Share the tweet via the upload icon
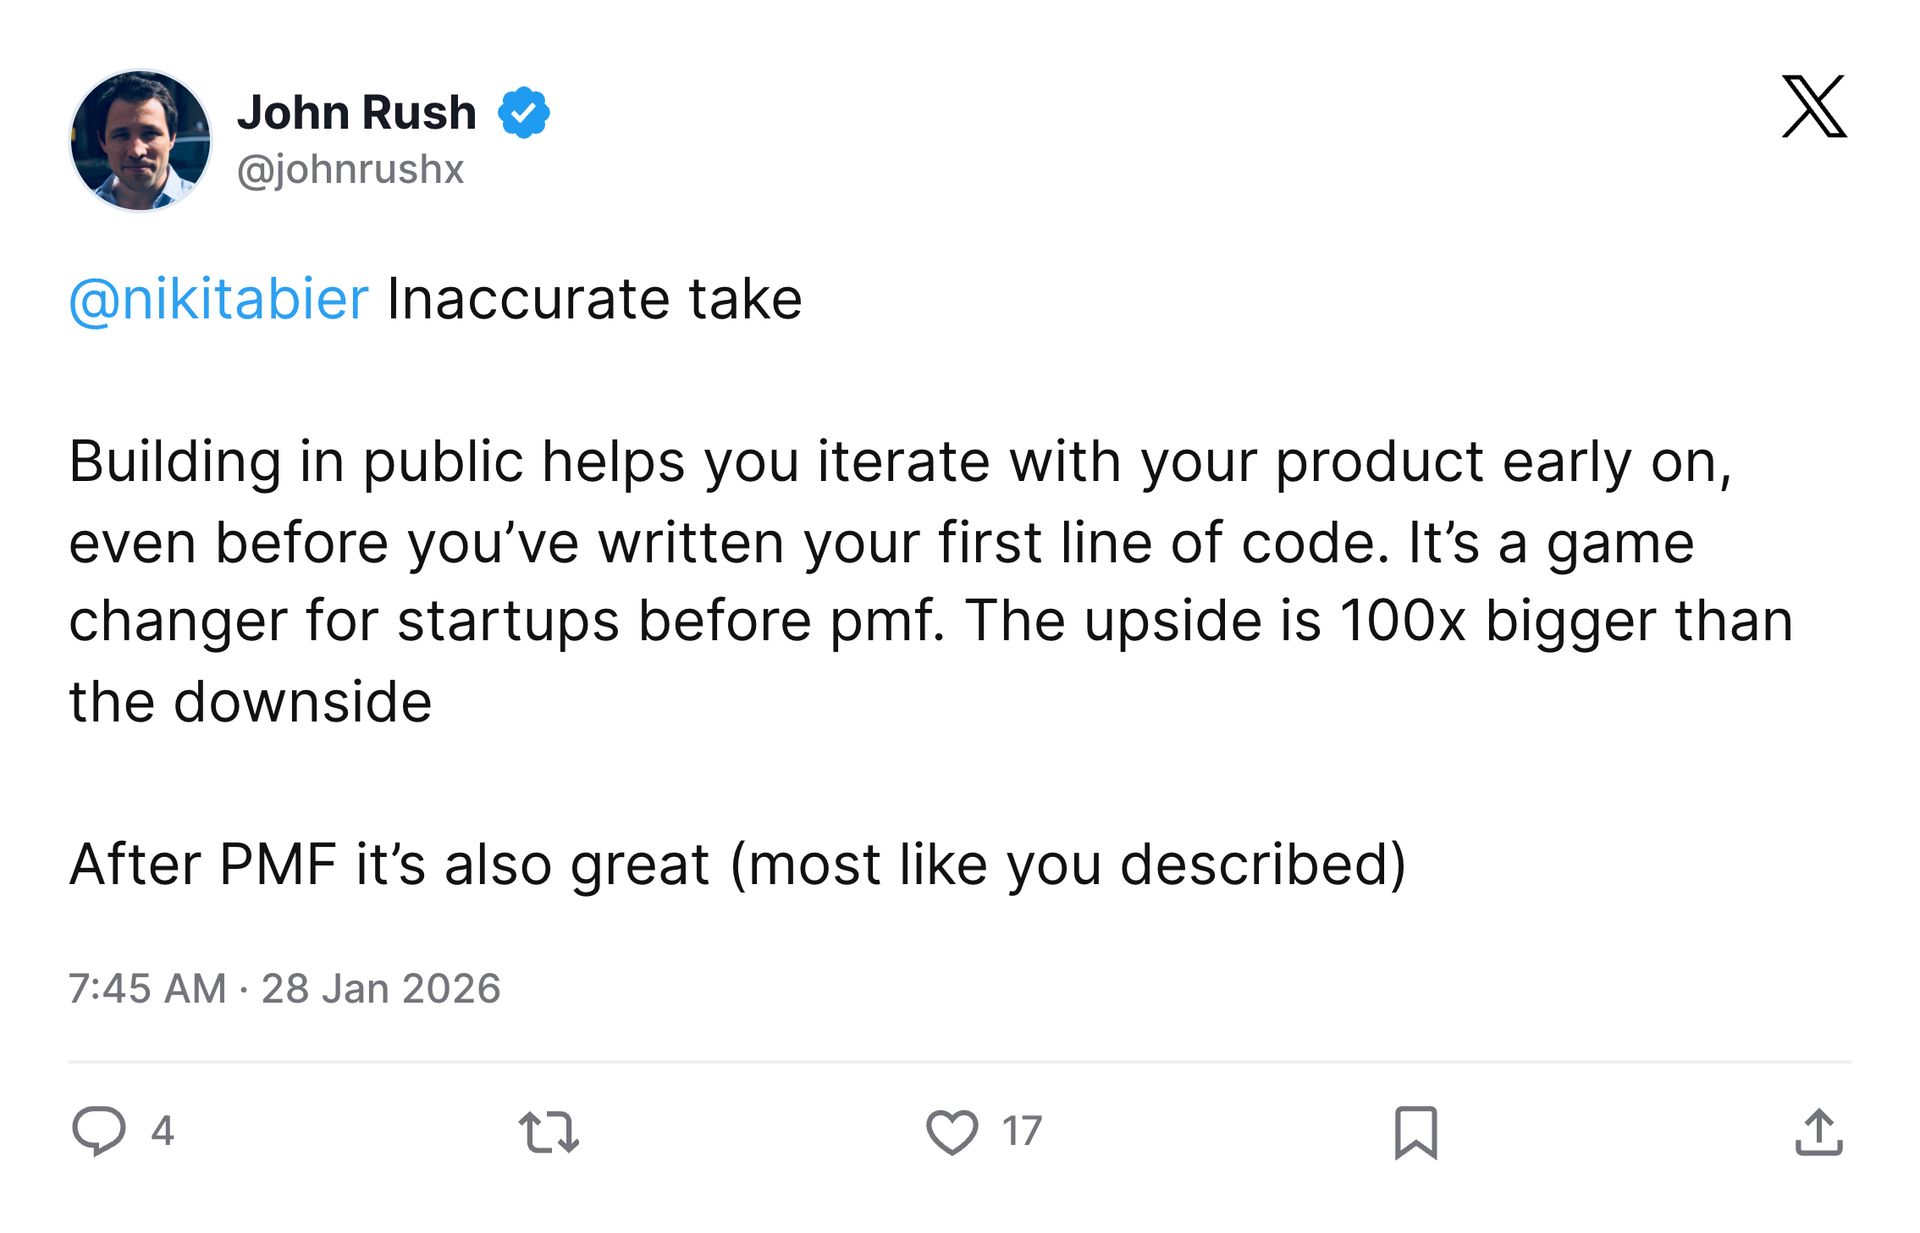The width and height of the screenshot is (1920, 1233). pyautogui.click(x=1818, y=1132)
